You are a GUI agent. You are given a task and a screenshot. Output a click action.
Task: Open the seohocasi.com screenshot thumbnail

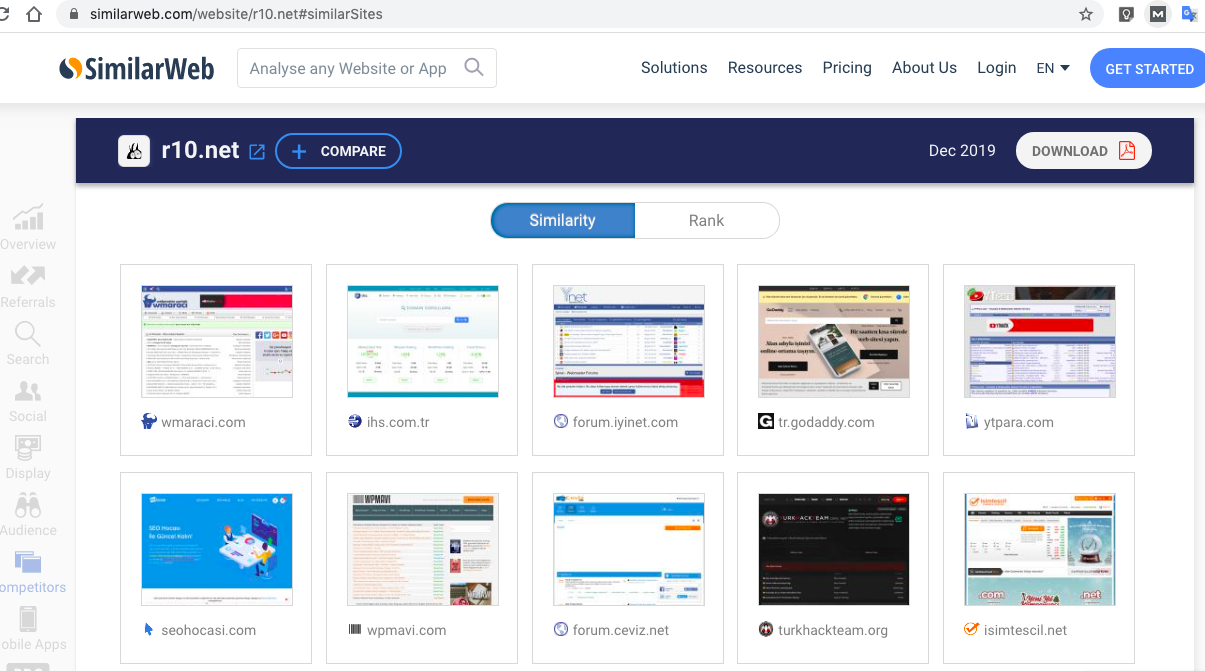(x=217, y=549)
